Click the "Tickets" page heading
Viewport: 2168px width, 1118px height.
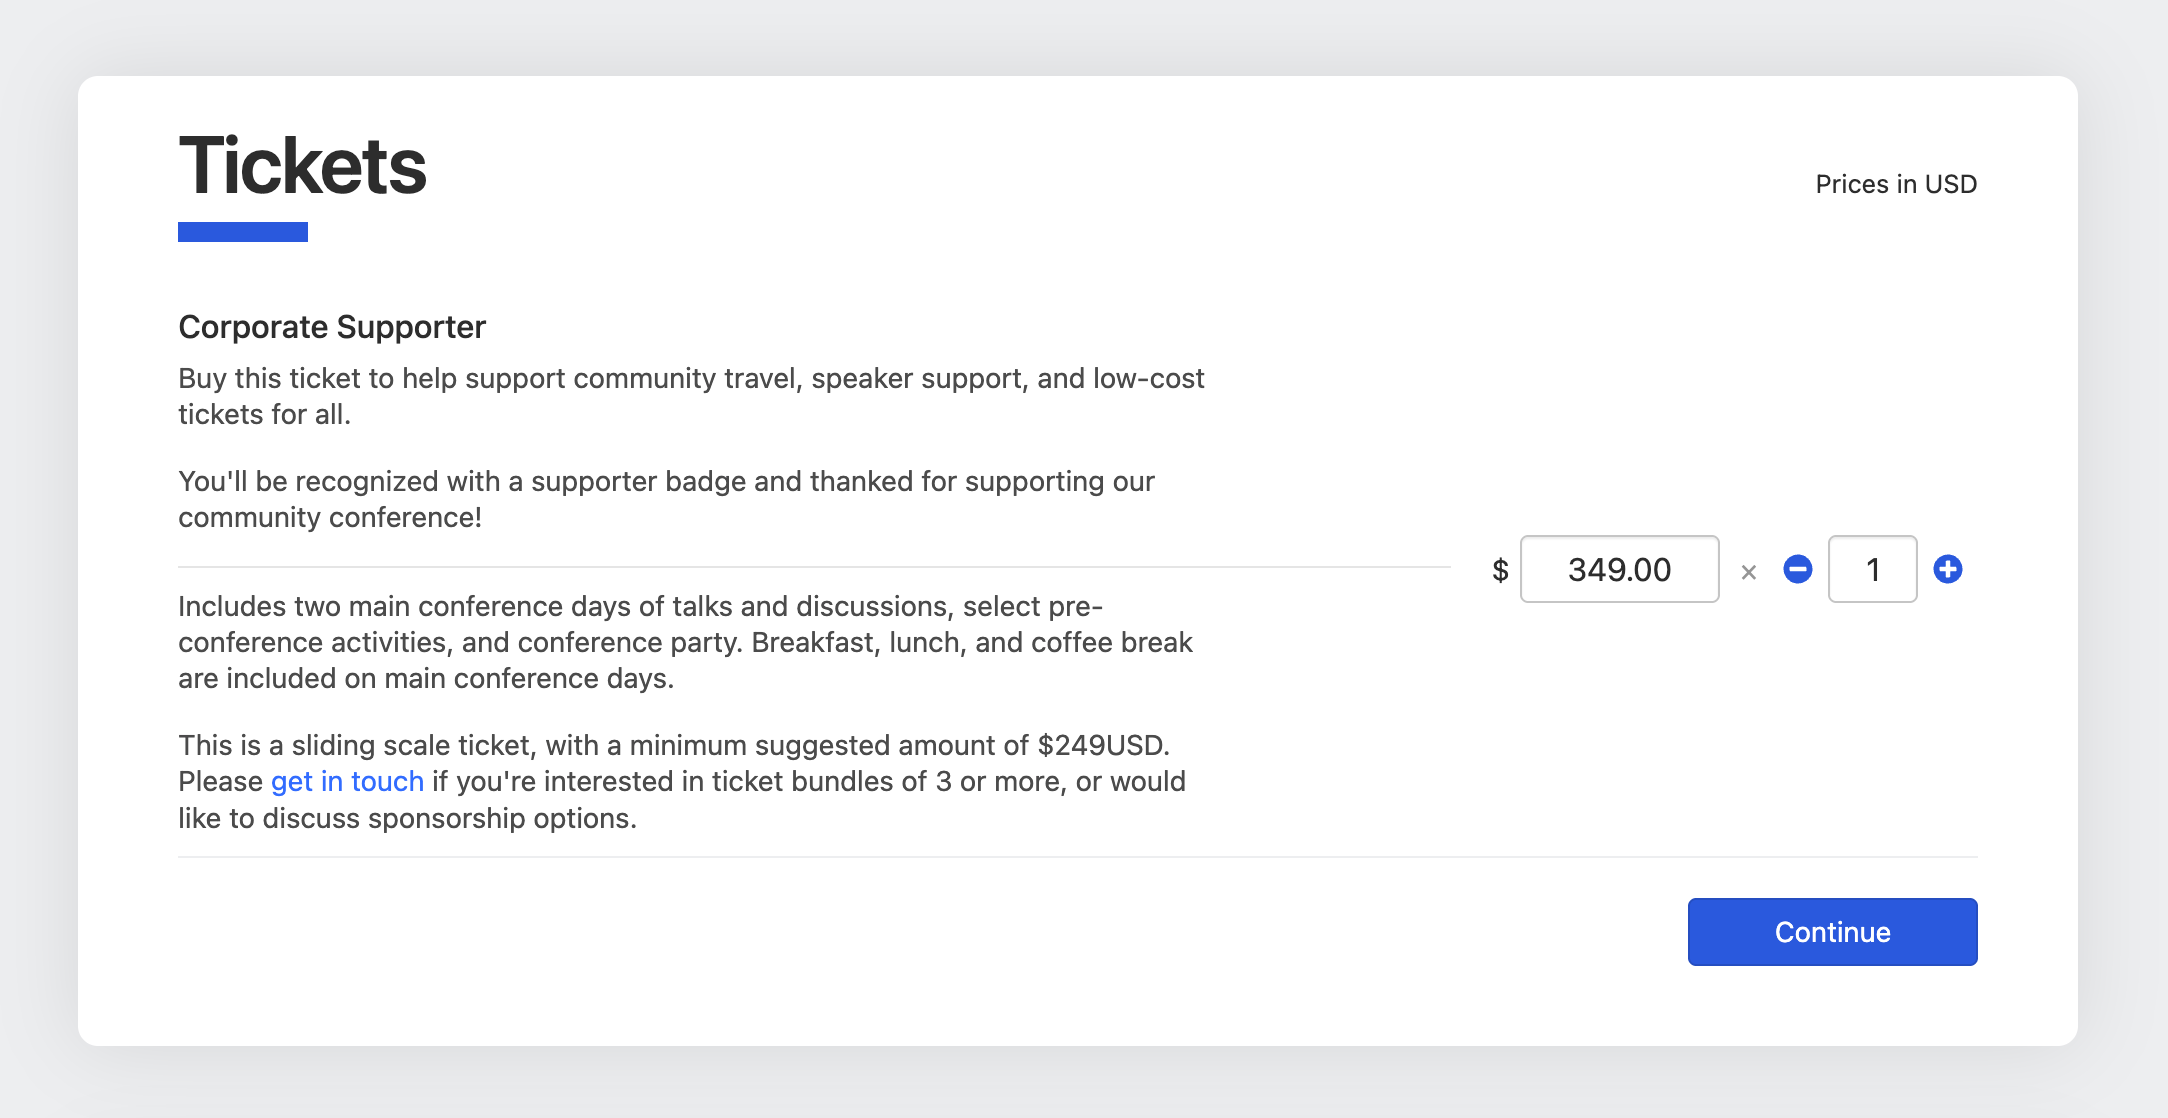click(302, 165)
